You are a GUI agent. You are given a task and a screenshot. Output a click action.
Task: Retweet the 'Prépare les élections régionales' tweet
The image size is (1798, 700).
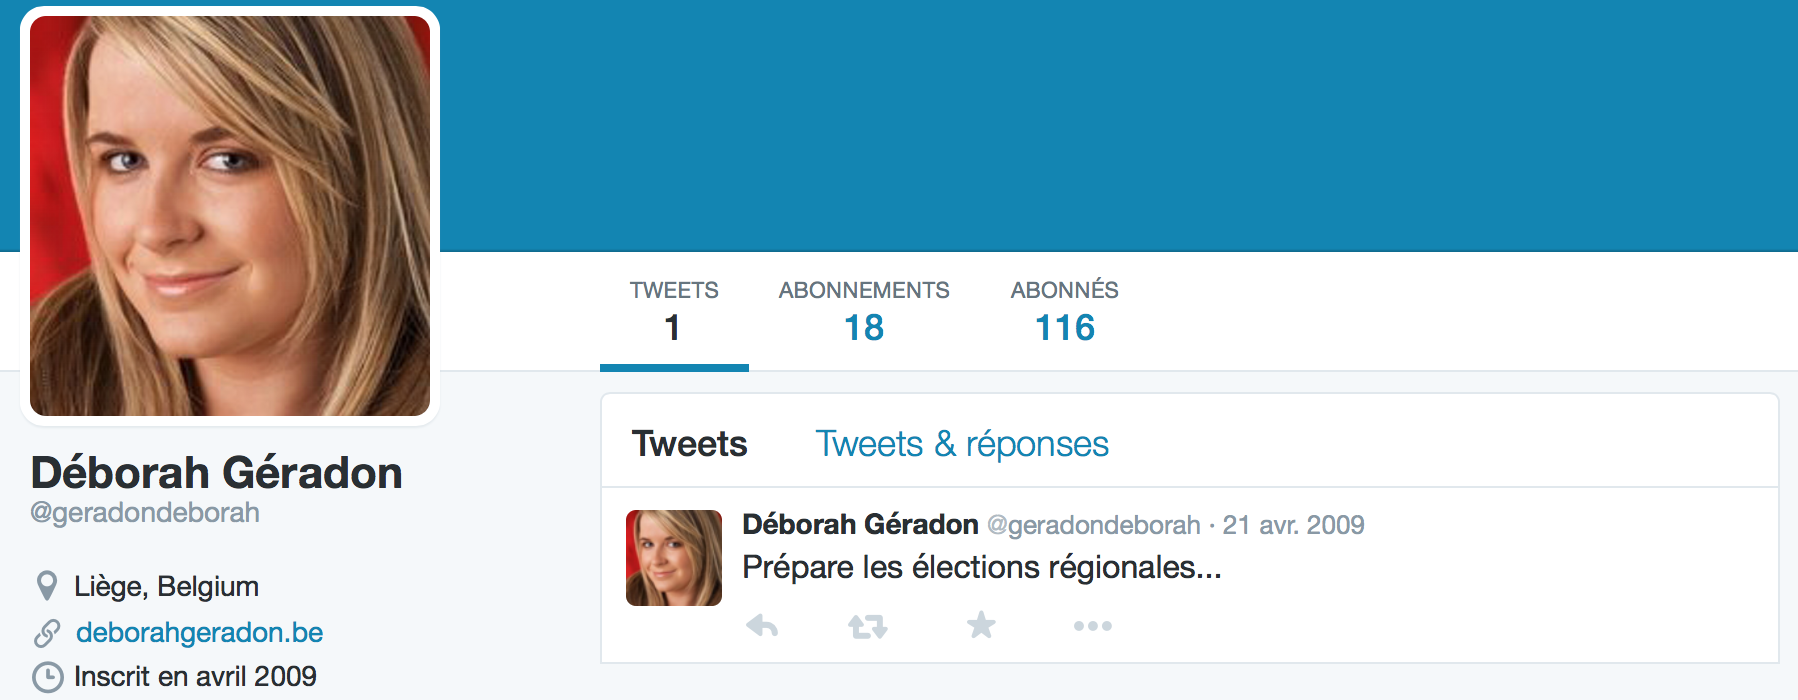coord(867,626)
